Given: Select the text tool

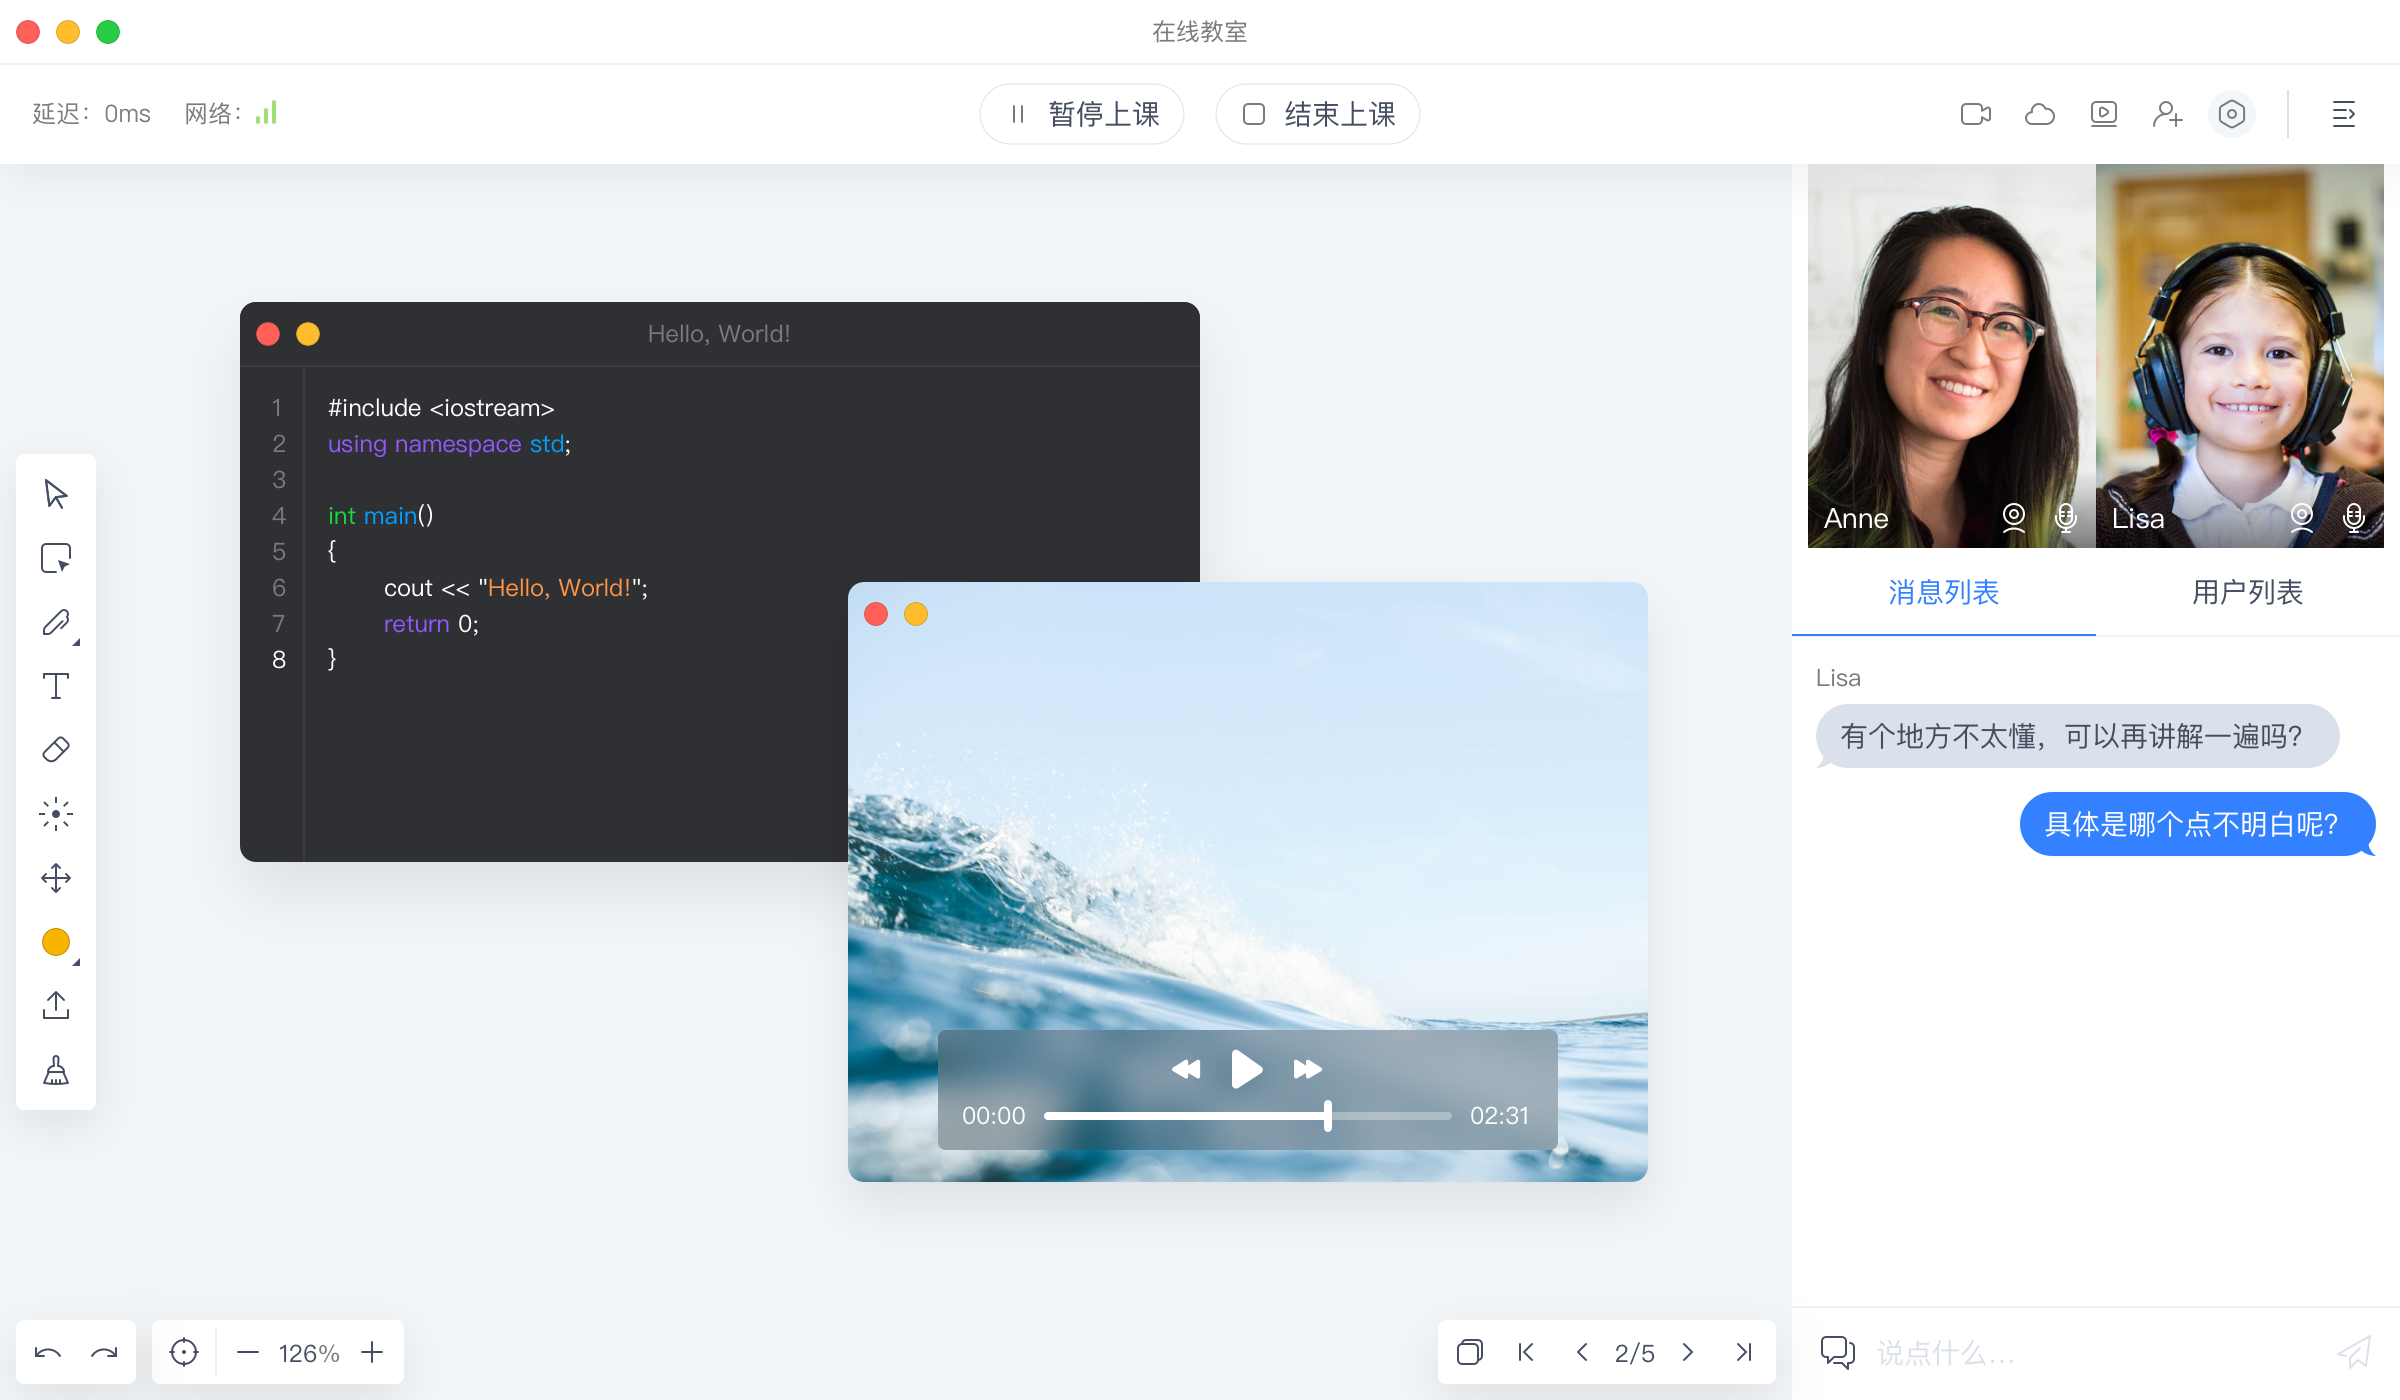Looking at the screenshot, I should click(56, 686).
